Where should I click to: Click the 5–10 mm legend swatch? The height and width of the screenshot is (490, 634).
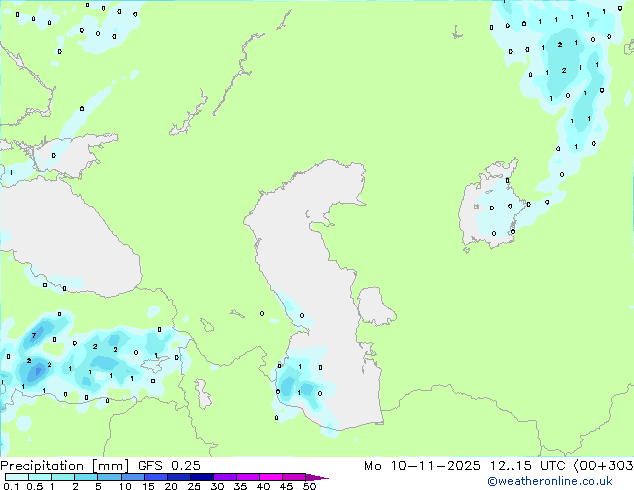click(x=110, y=477)
